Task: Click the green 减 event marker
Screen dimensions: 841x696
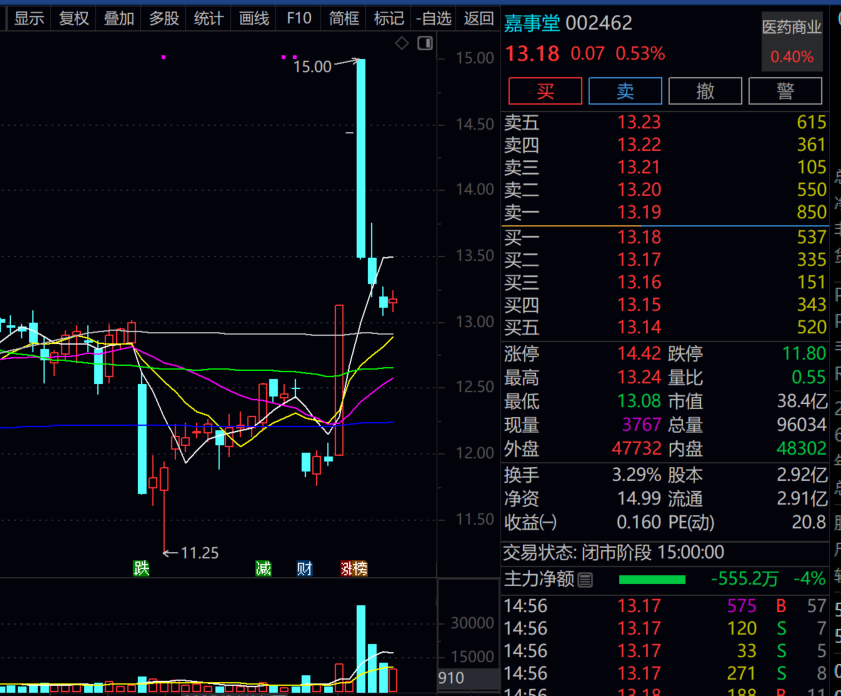Action: [263, 568]
